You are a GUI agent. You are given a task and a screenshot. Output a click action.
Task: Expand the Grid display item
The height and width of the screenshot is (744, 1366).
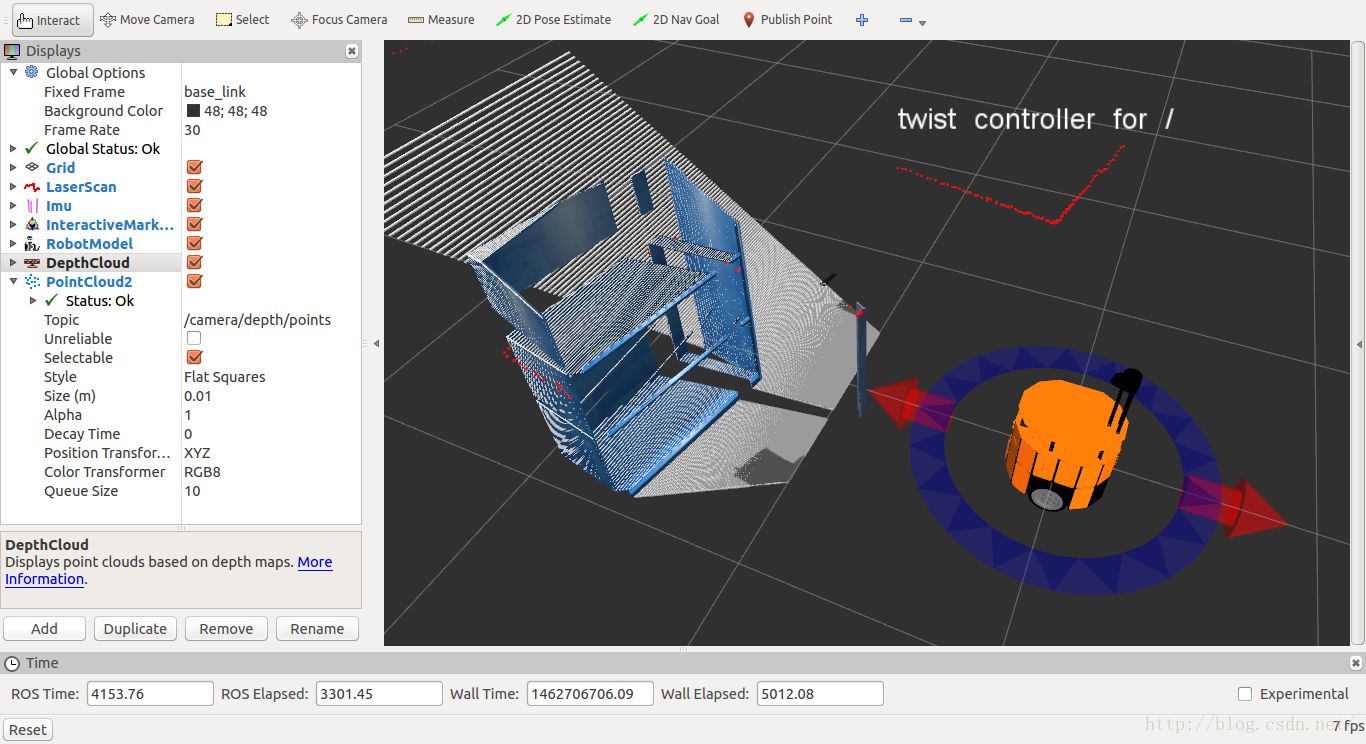[x=13, y=168]
